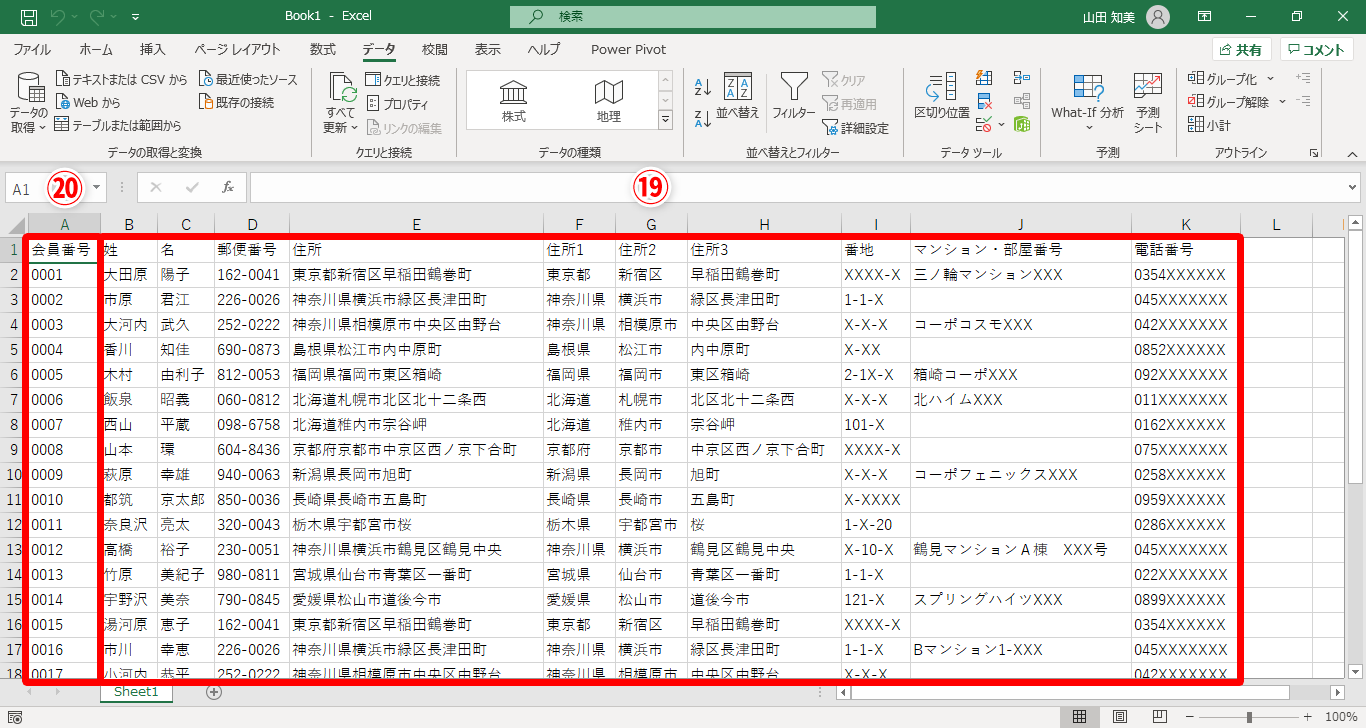Screen dimensions: 1366x728
Task: Click the すべて更新 (Refresh All) icon
Action: point(342,88)
